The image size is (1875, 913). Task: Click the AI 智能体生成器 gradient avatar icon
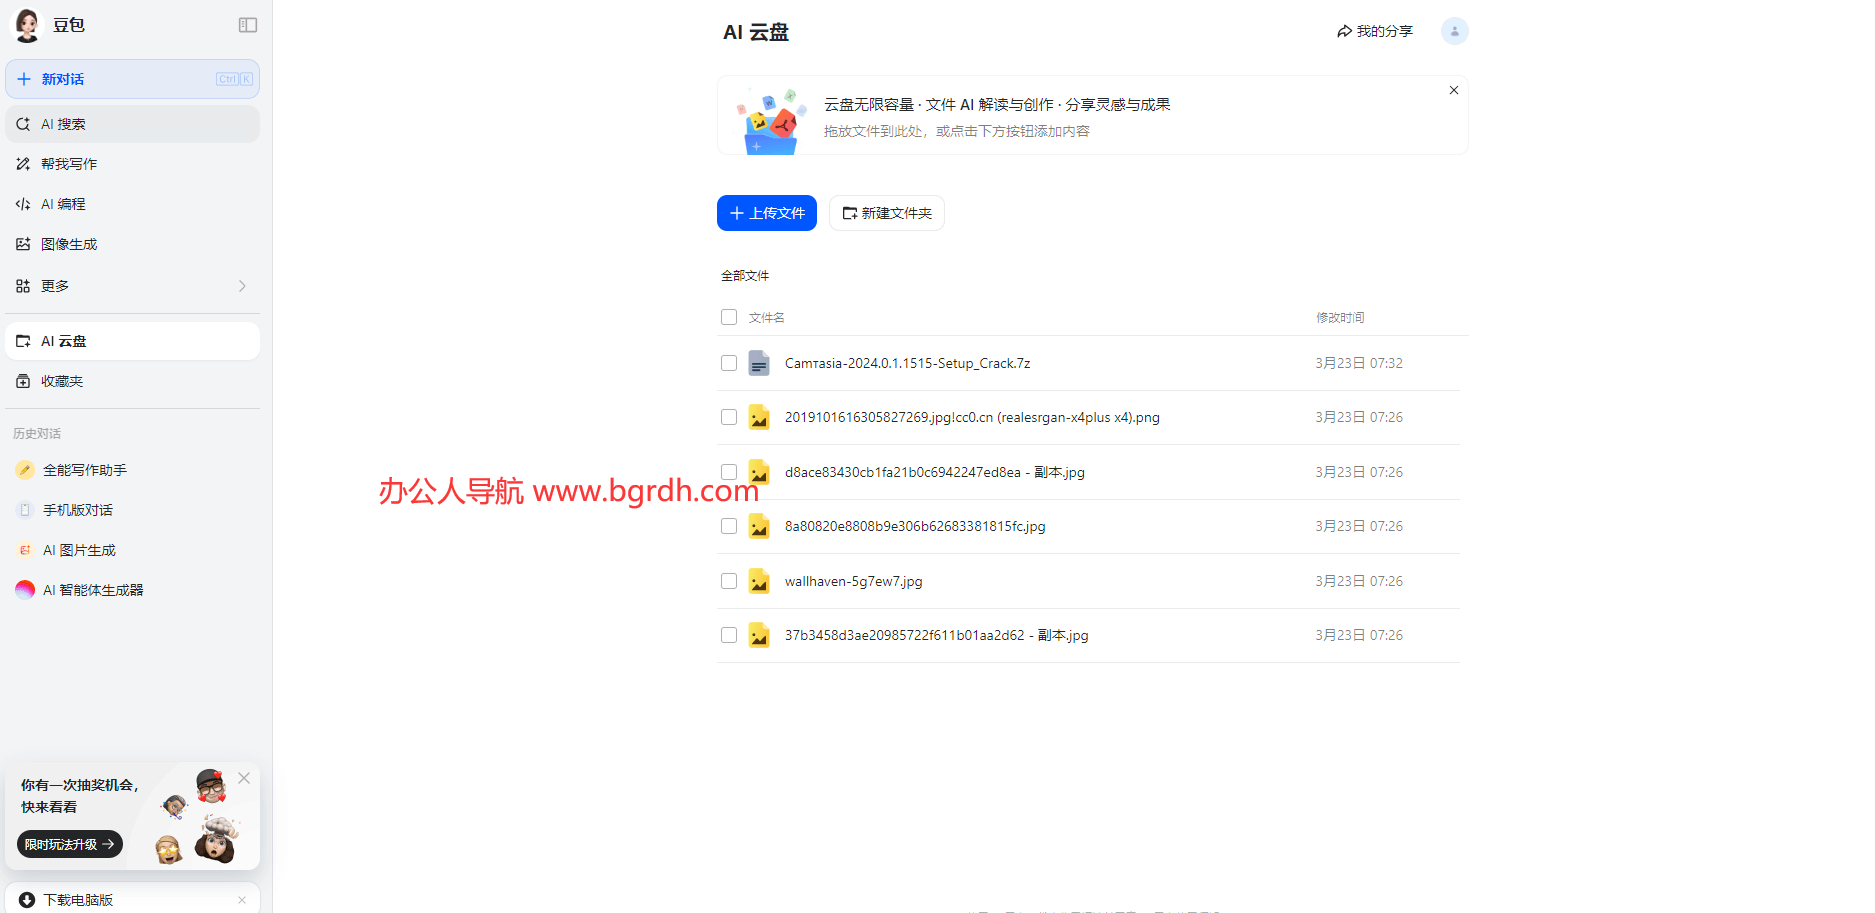click(x=25, y=590)
